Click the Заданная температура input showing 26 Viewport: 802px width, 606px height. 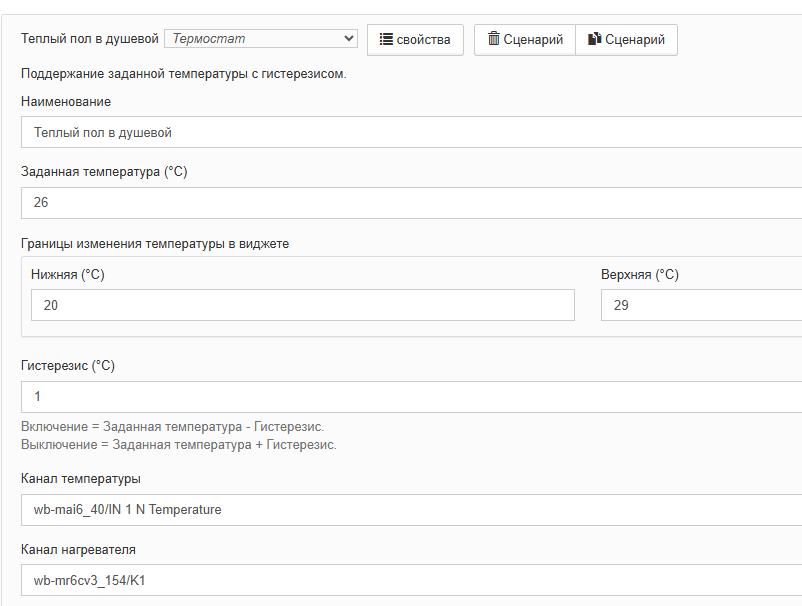click(x=410, y=203)
